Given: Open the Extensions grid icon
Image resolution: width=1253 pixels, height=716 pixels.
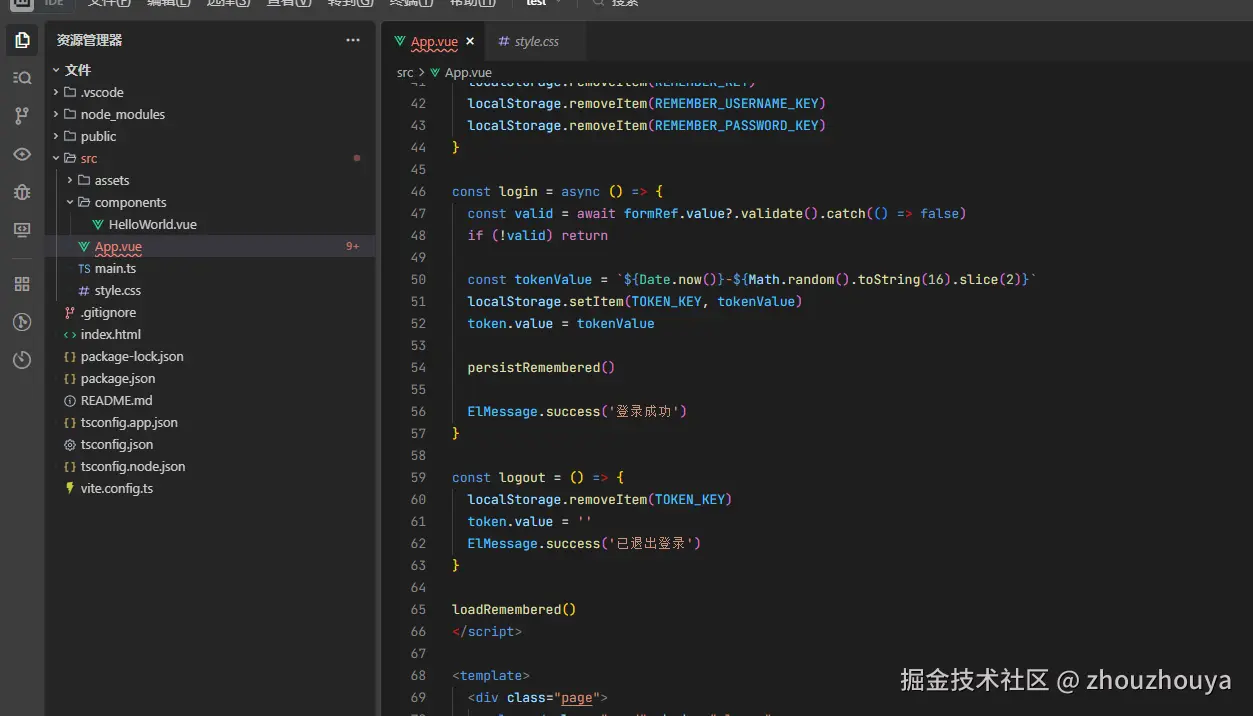Looking at the screenshot, I should click(22, 284).
